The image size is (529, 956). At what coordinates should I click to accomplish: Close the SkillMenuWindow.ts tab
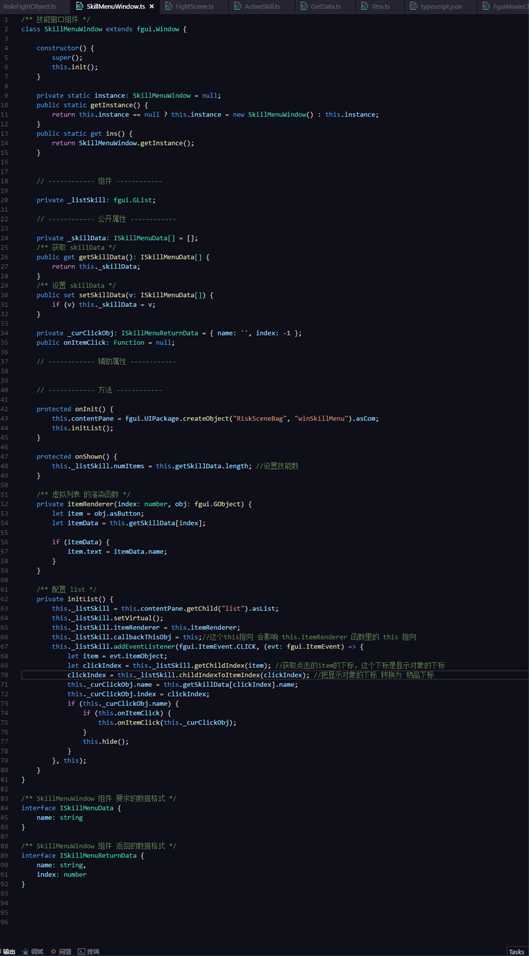click(x=152, y=6)
